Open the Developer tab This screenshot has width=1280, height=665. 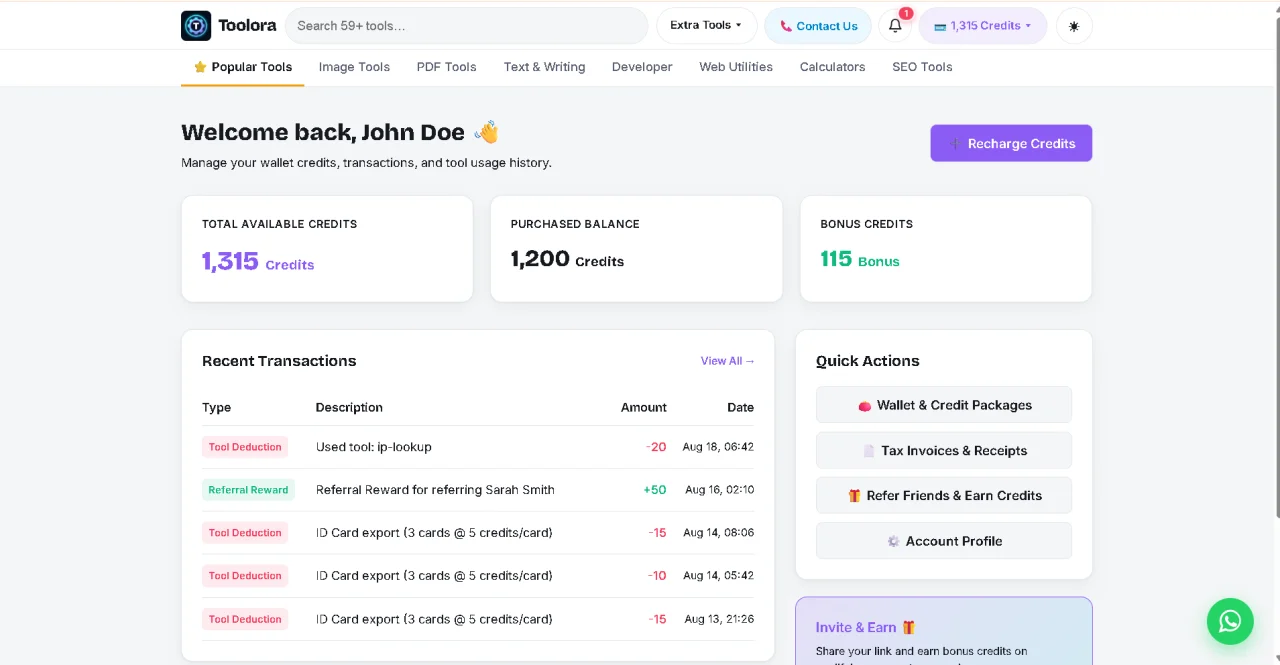click(642, 67)
